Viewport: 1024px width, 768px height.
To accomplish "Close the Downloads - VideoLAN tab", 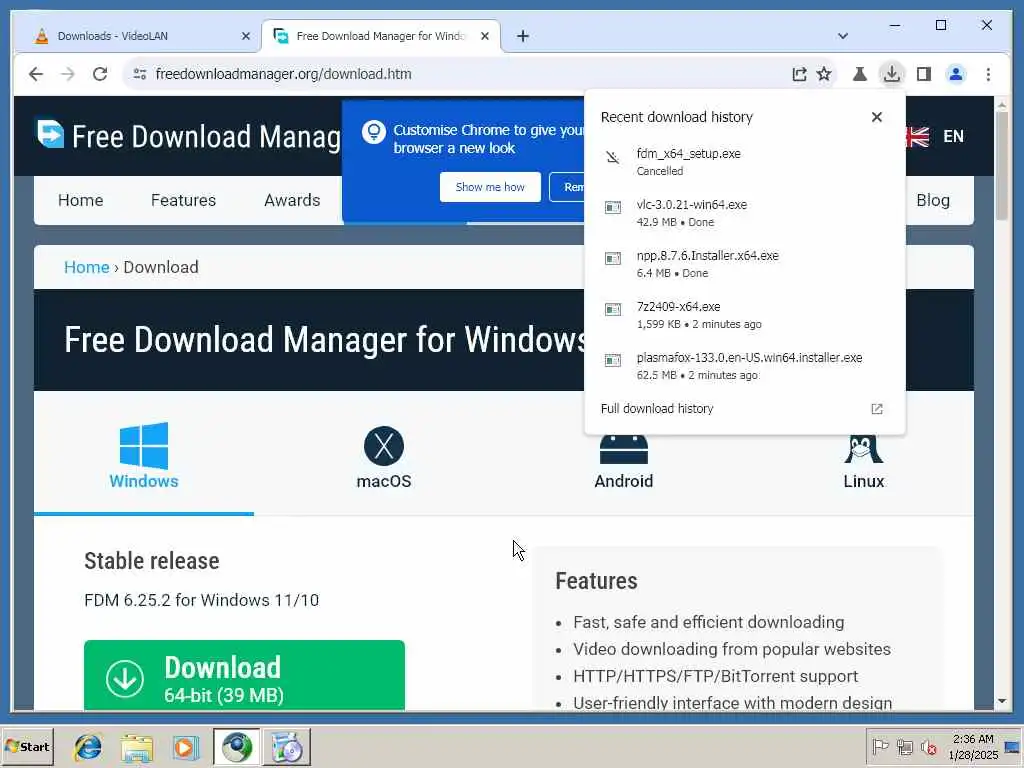I will [x=246, y=36].
